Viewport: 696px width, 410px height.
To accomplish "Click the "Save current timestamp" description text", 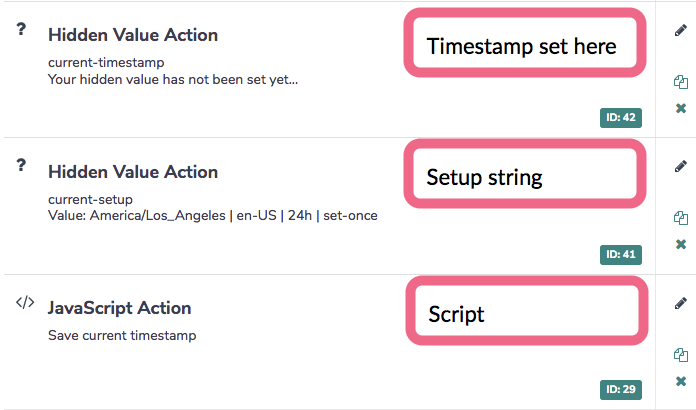I will pyautogui.click(x=122, y=335).
